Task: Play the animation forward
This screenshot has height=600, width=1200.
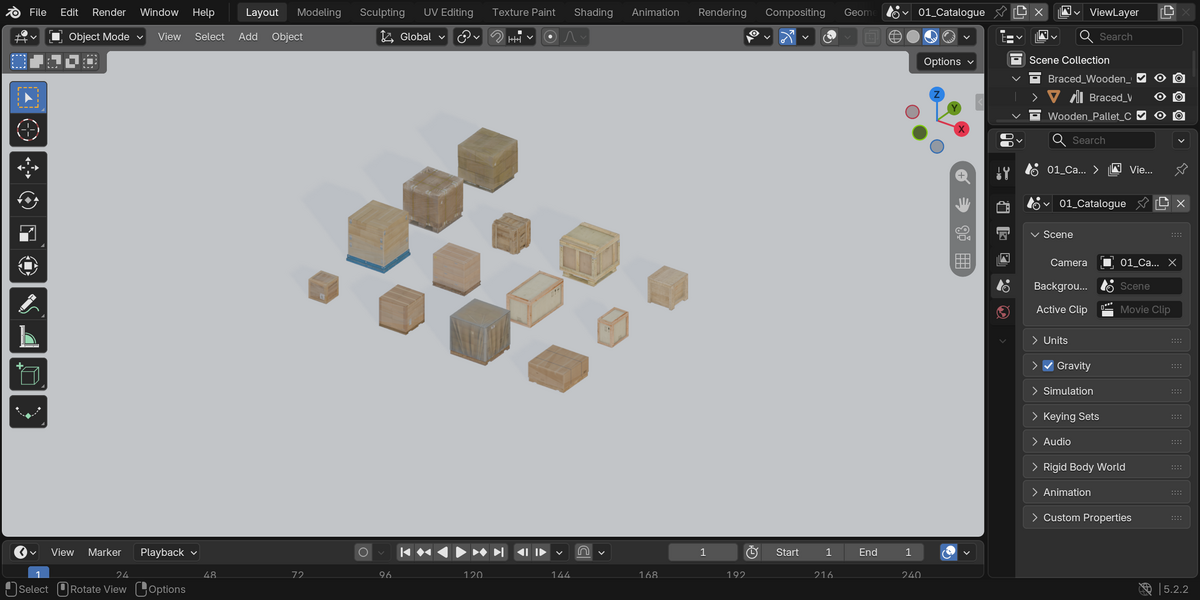Action: coord(461,552)
